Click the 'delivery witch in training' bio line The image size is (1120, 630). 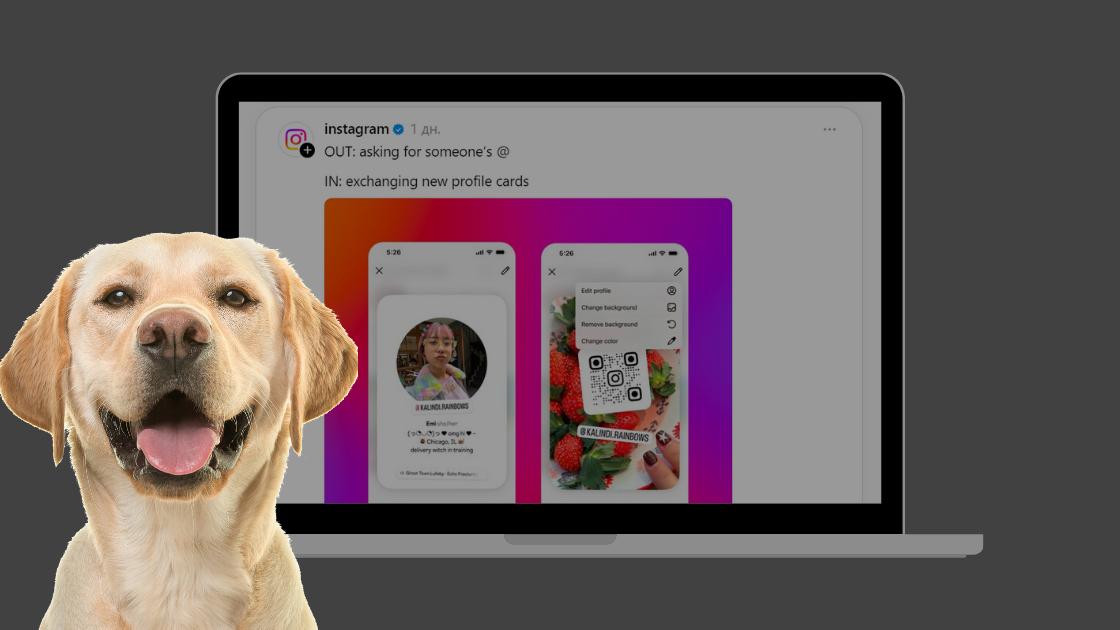(x=441, y=450)
